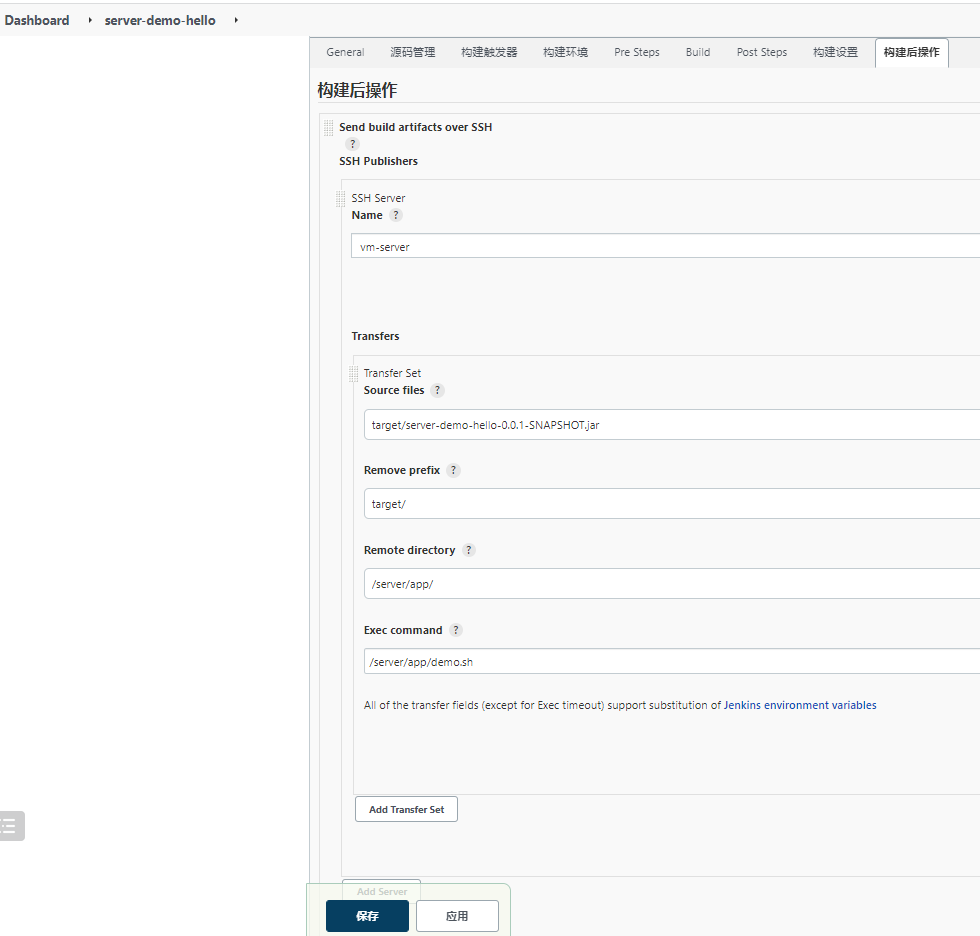
Task: Open help for Source files
Action: click(x=438, y=390)
